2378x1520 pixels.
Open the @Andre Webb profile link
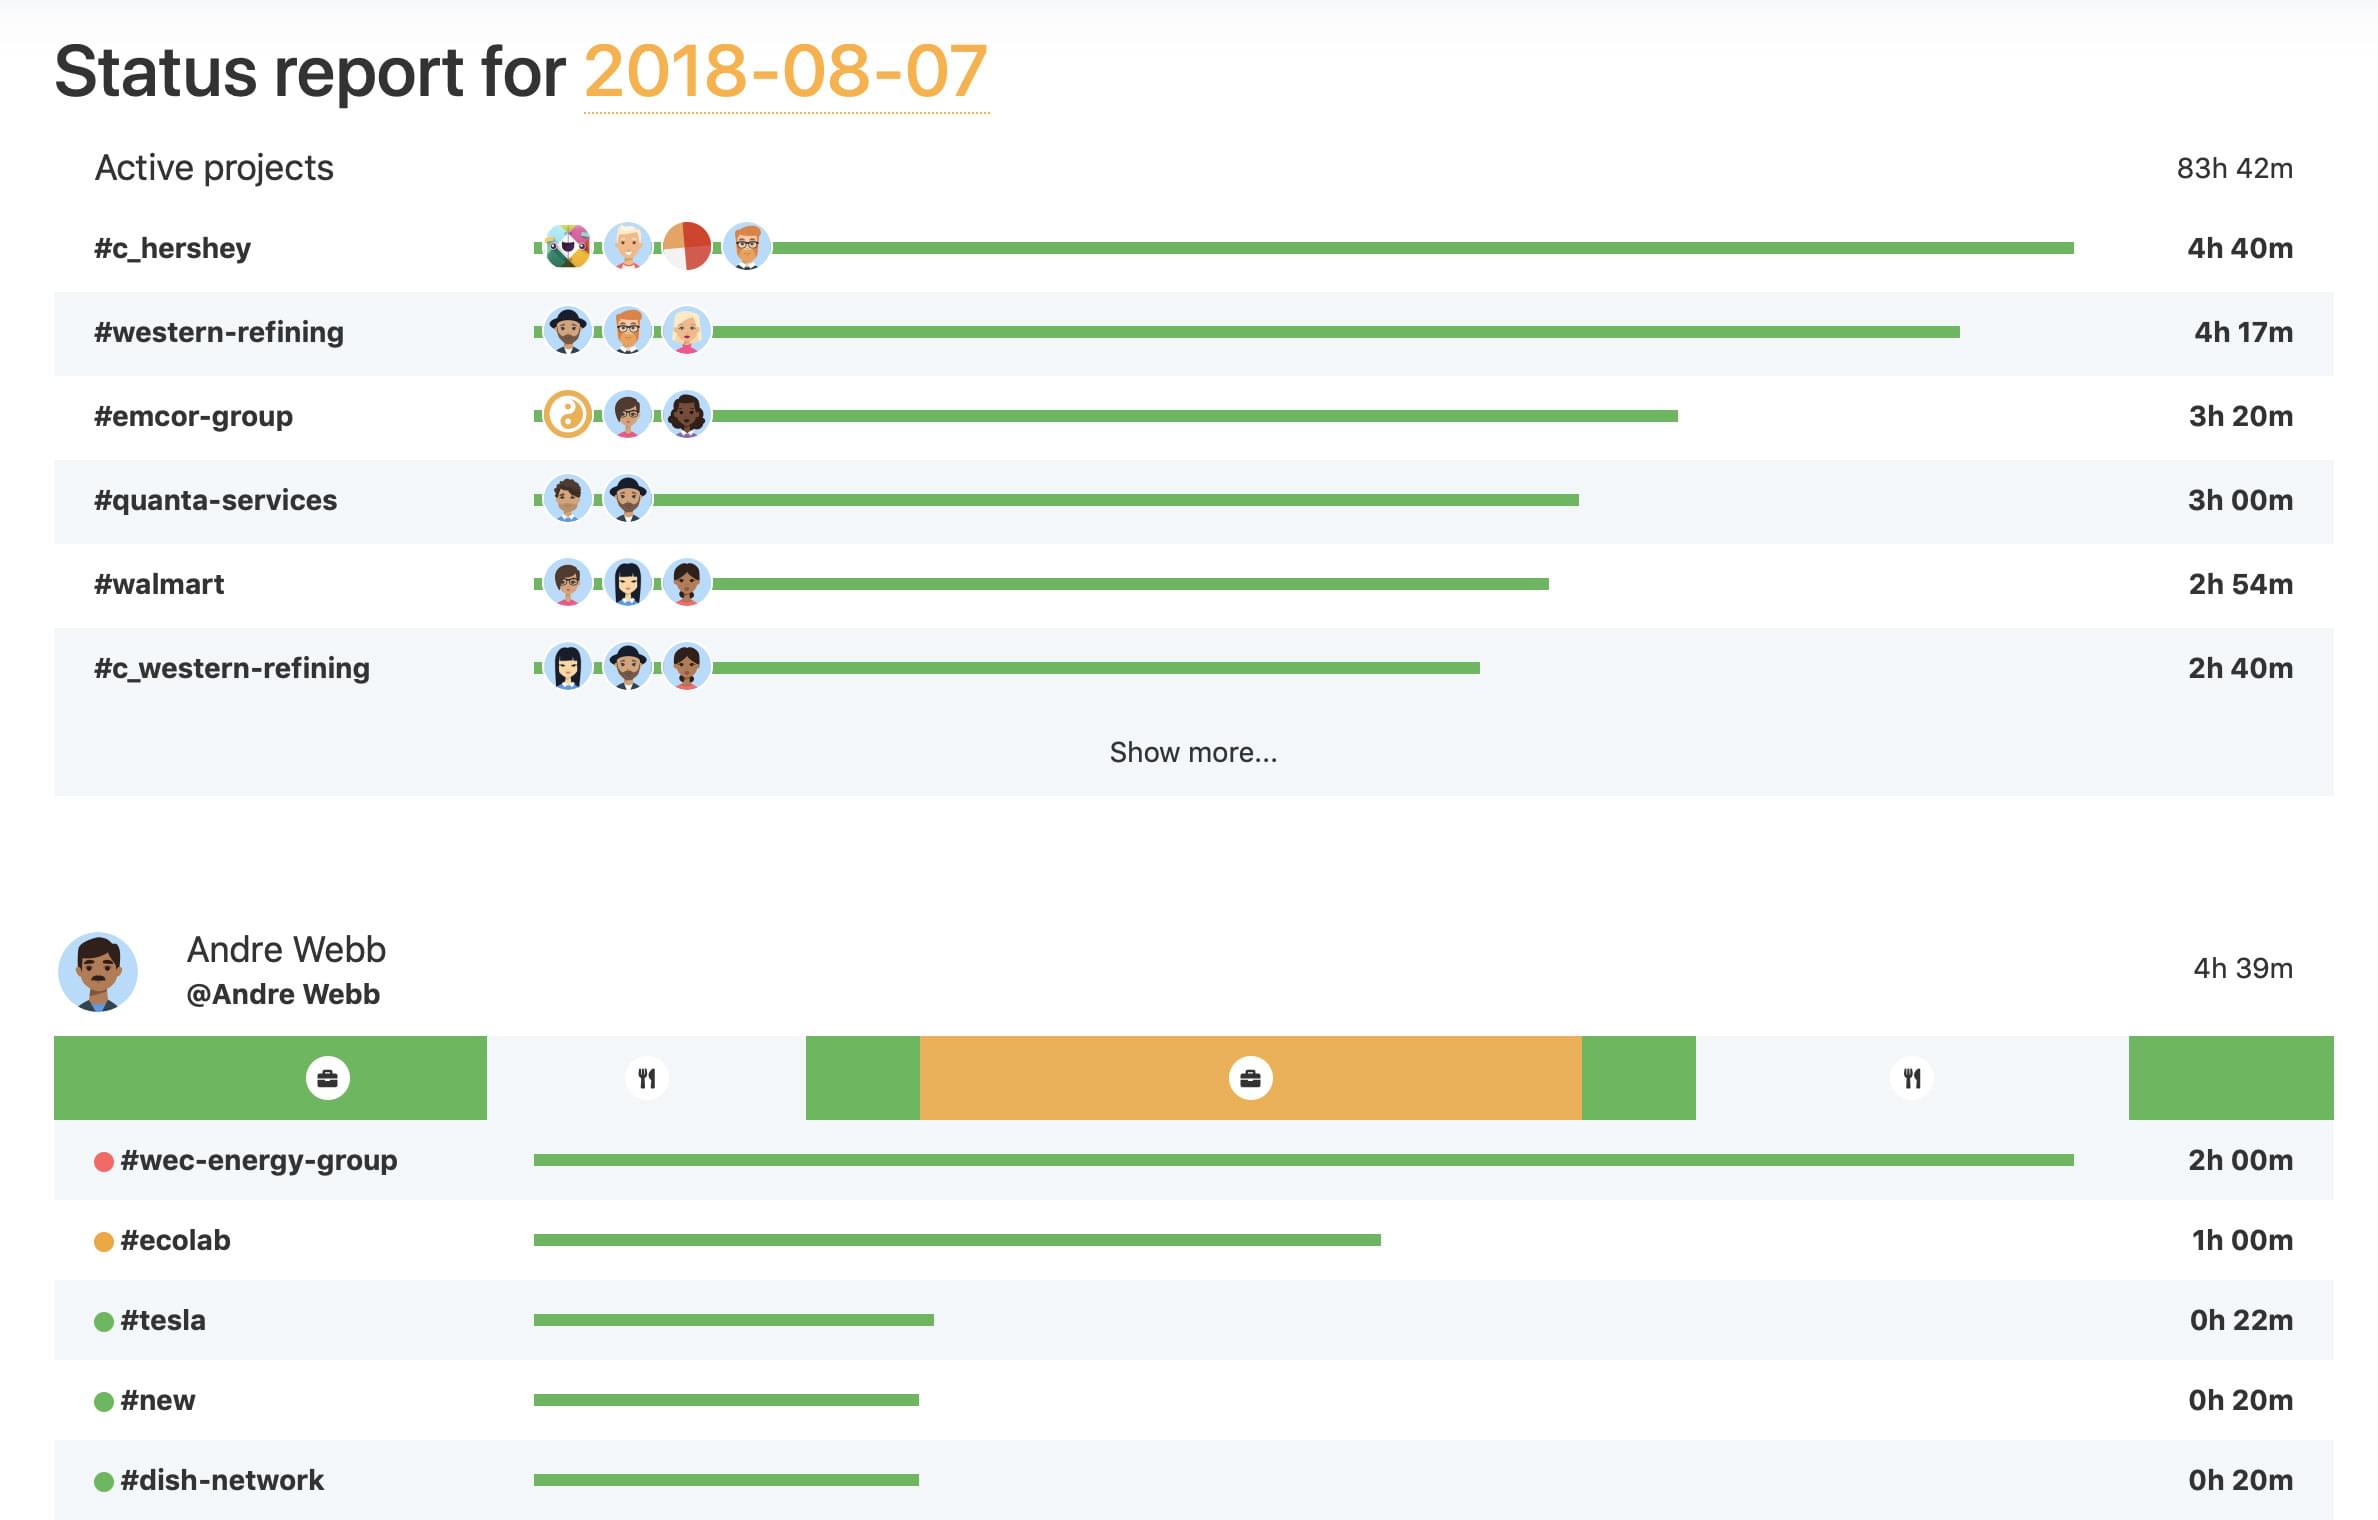click(283, 993)
